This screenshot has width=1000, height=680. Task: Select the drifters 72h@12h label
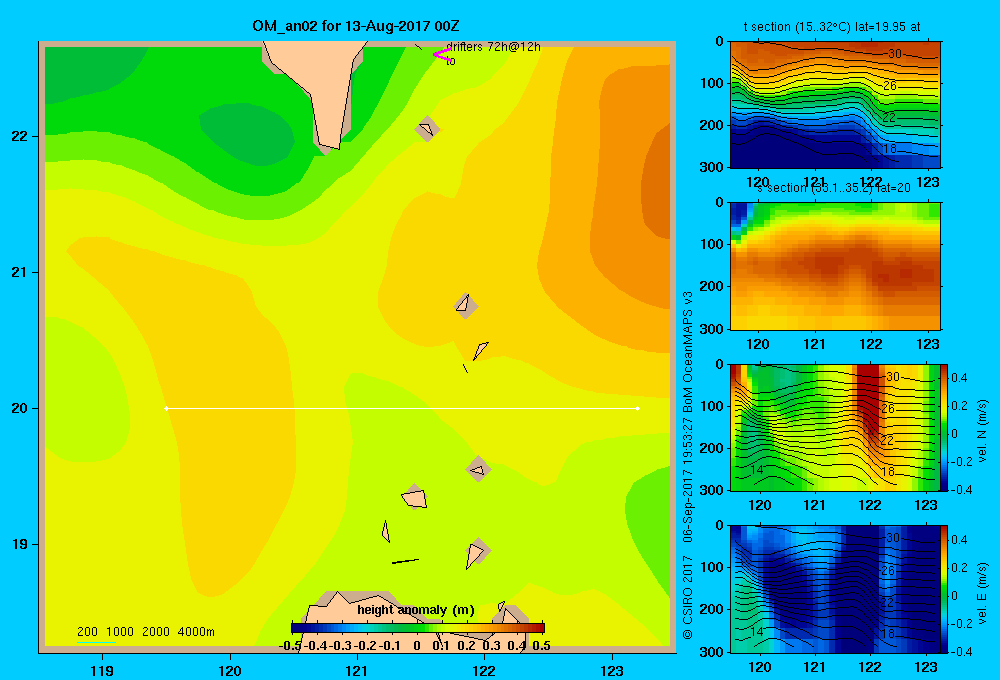click(x=493, y=47)
